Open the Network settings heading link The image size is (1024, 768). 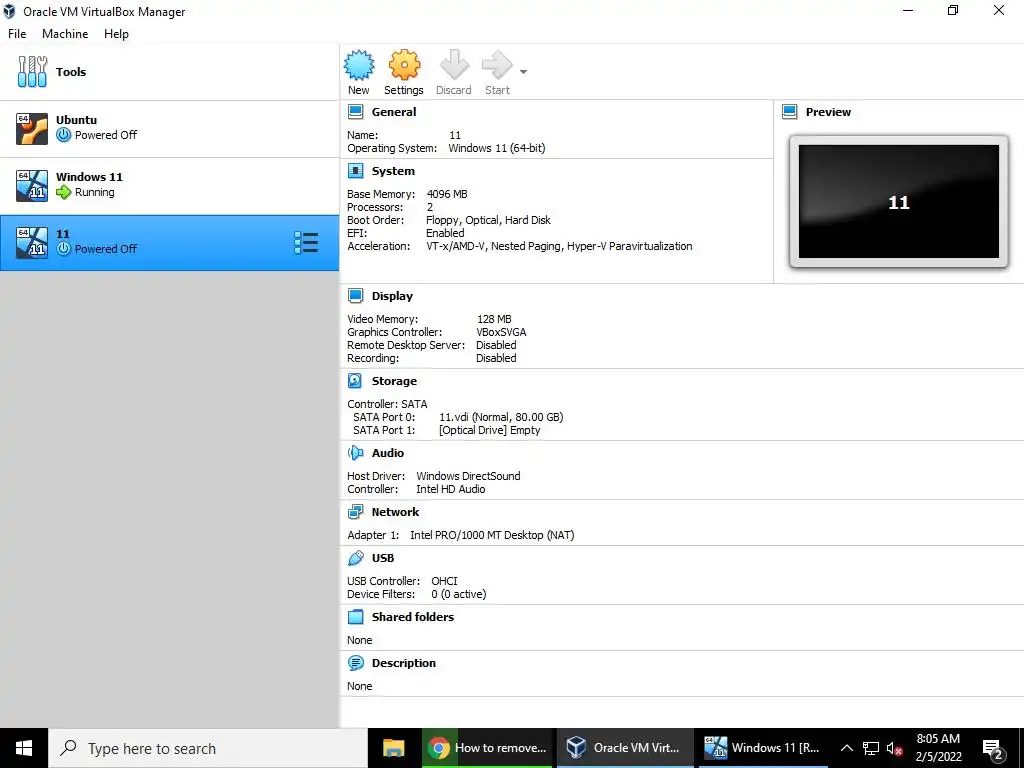click(x=395, y=512)
